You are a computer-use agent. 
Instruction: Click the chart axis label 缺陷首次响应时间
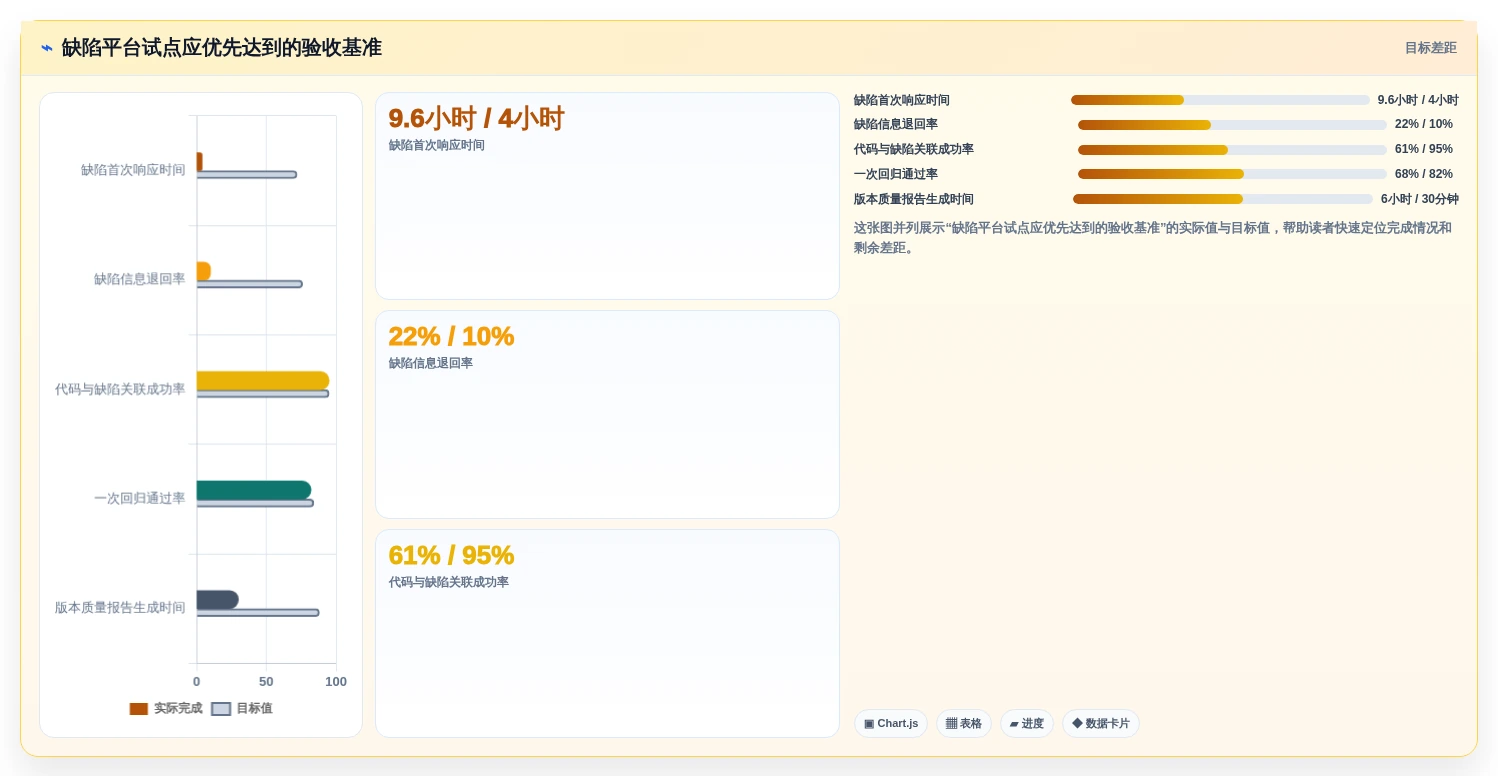point(133,170)
